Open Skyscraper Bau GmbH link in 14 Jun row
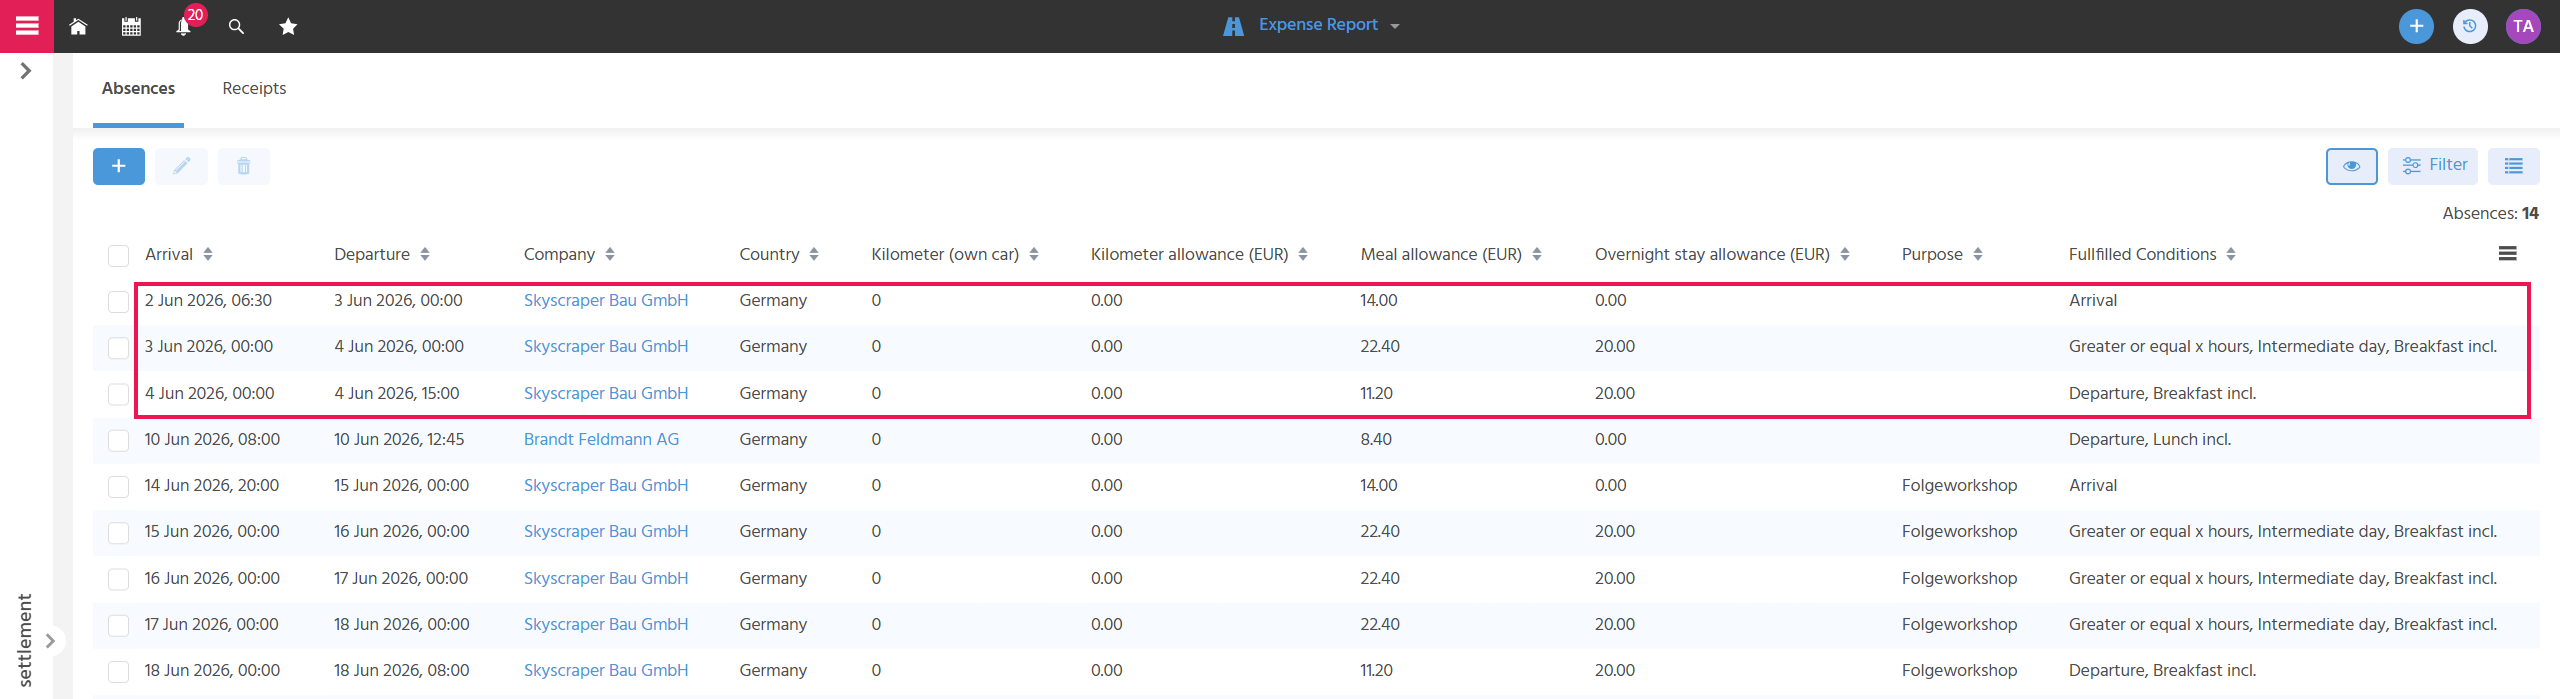Viewport: 2560px width, 699px height. 606,485
